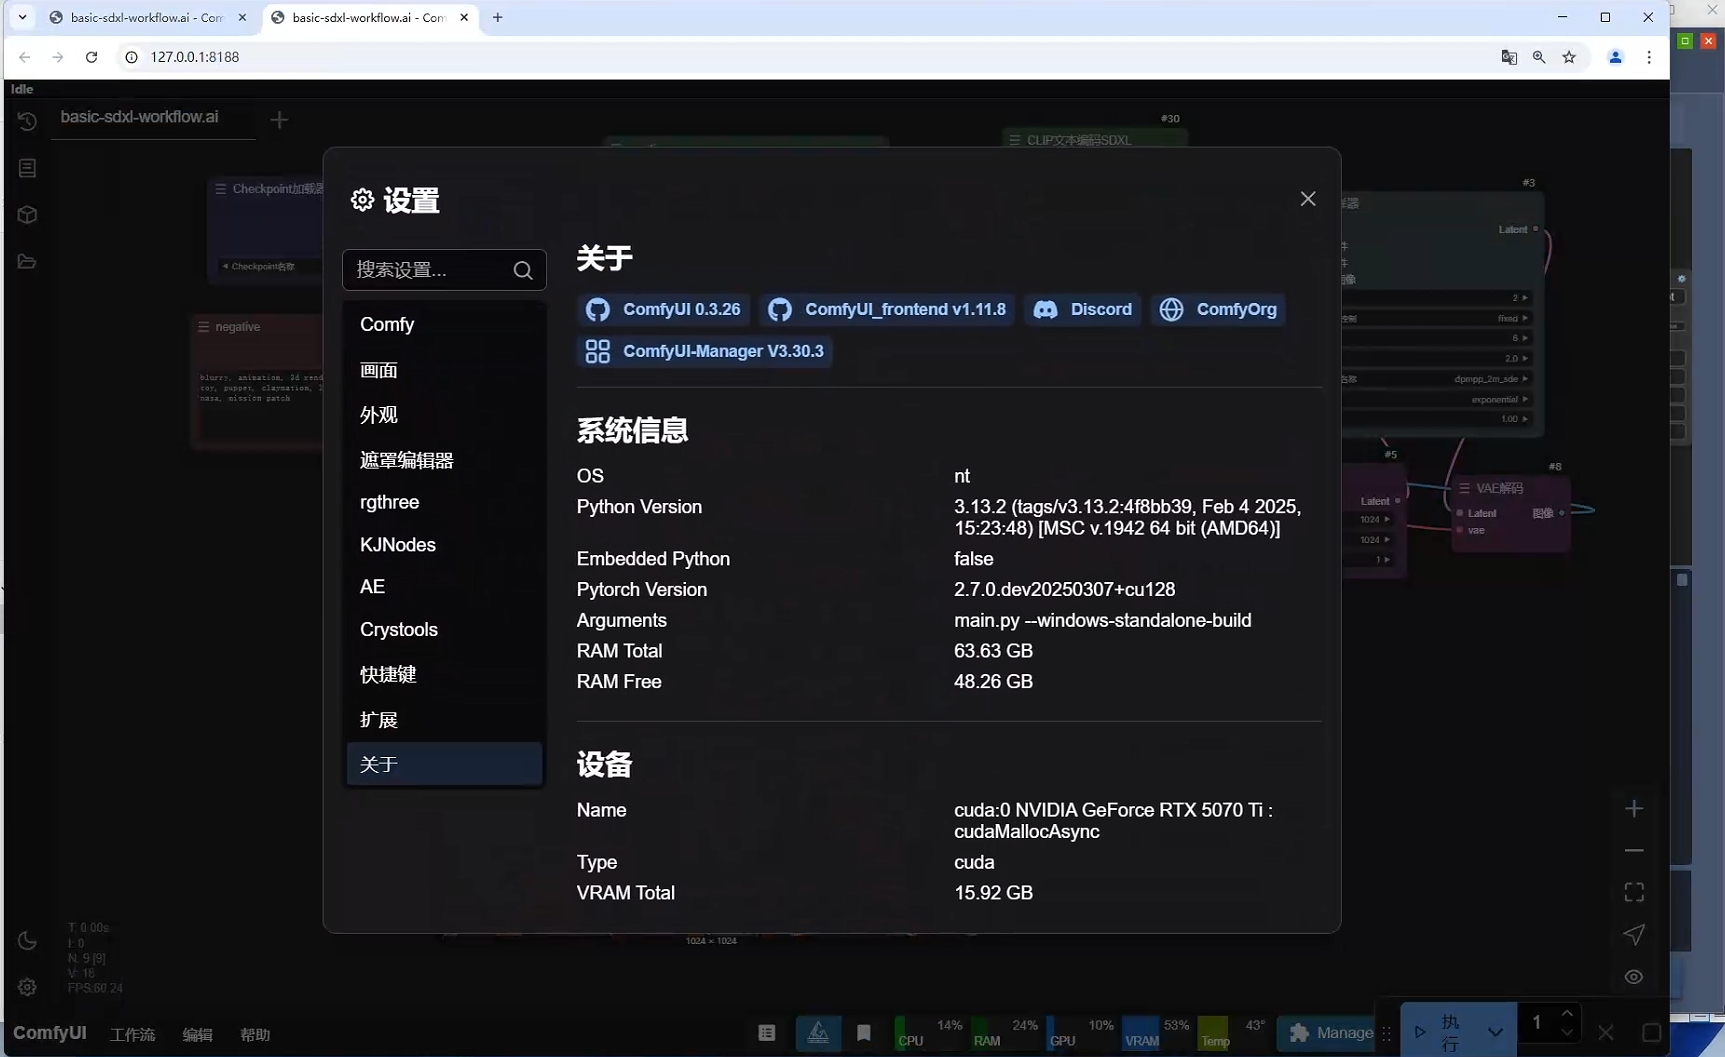Image resolution: width=1725 pixels, height=1057 pixels.
Task: Decrease the batch count stepper
Action: tap(1567, 1033)
